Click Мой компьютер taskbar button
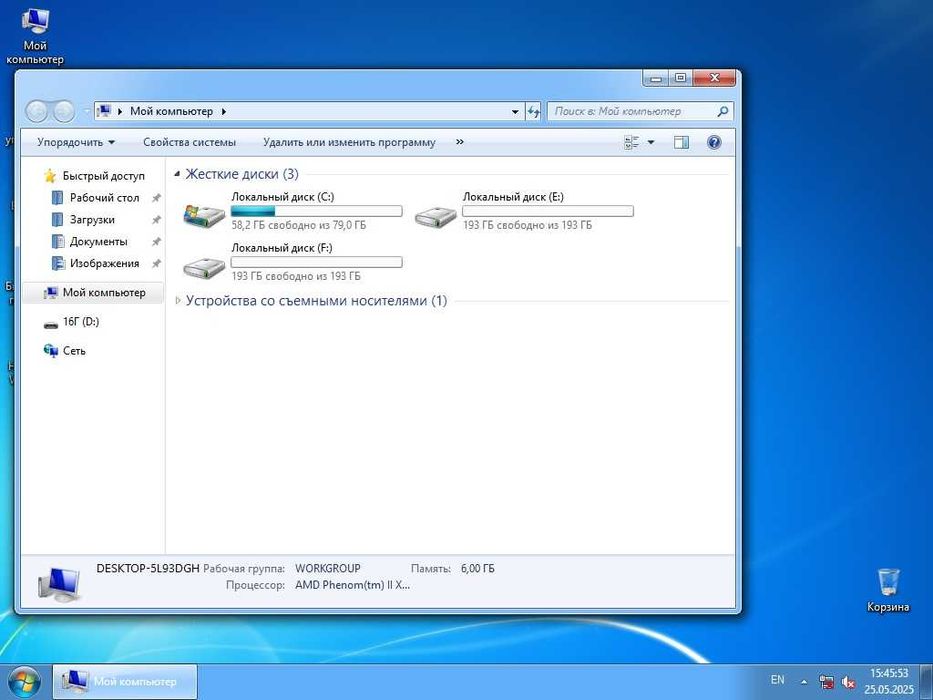 pos(125,682)
